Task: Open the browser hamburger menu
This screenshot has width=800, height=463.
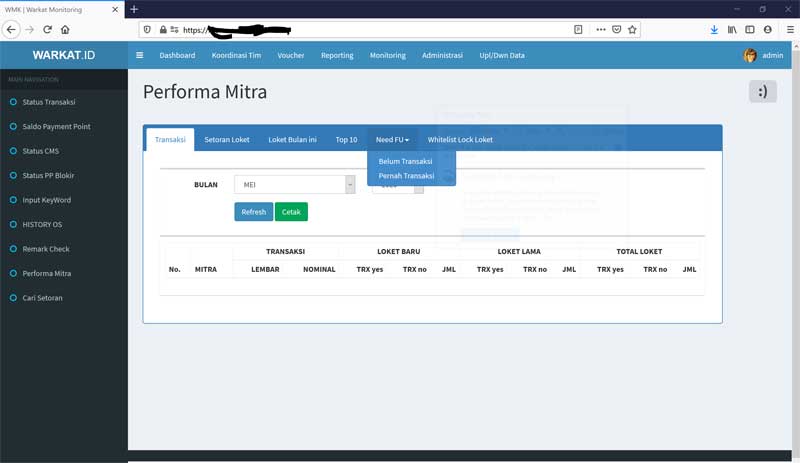Action: click(790, 30)
